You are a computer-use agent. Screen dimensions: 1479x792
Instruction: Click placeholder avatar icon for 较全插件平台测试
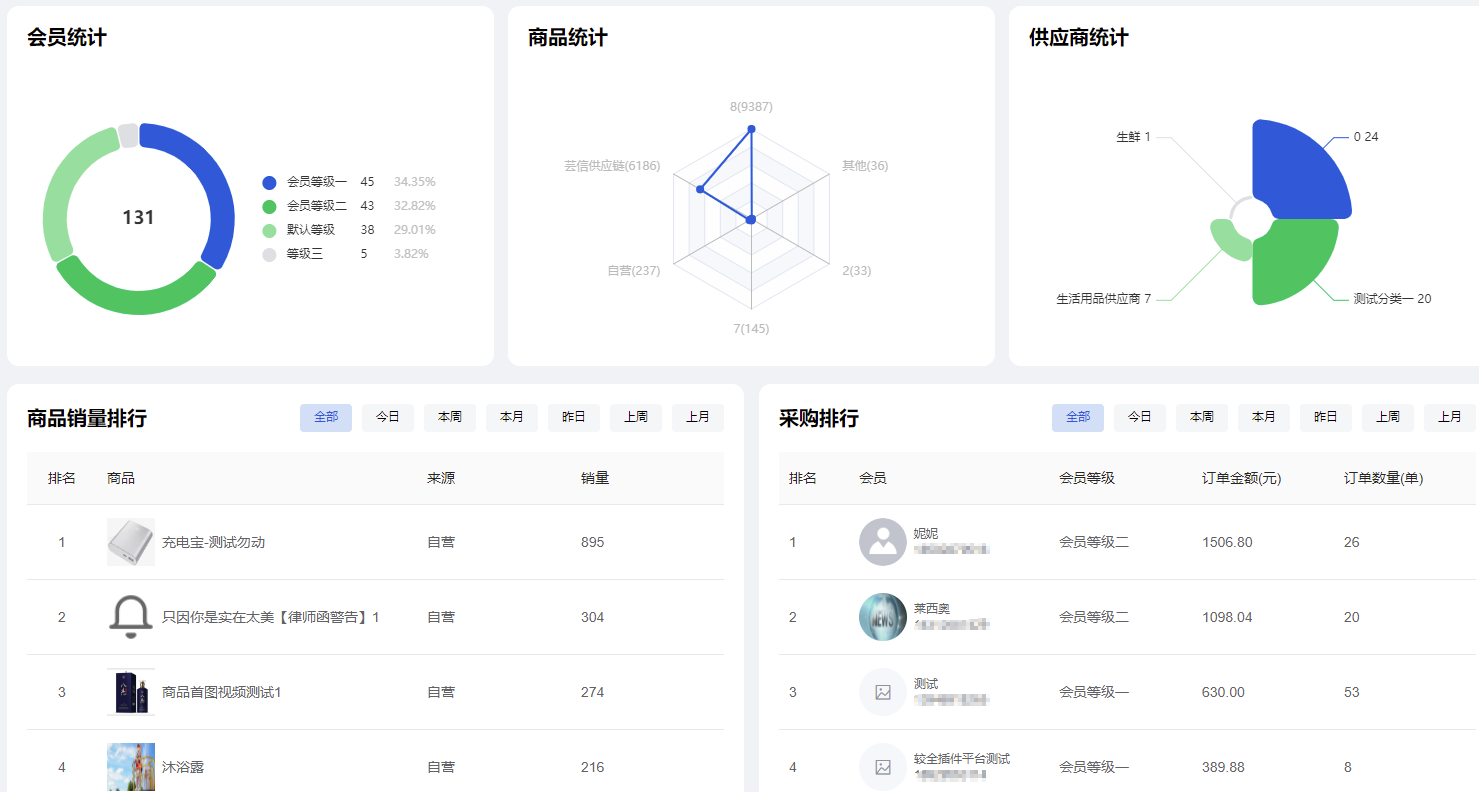(883, 767)
